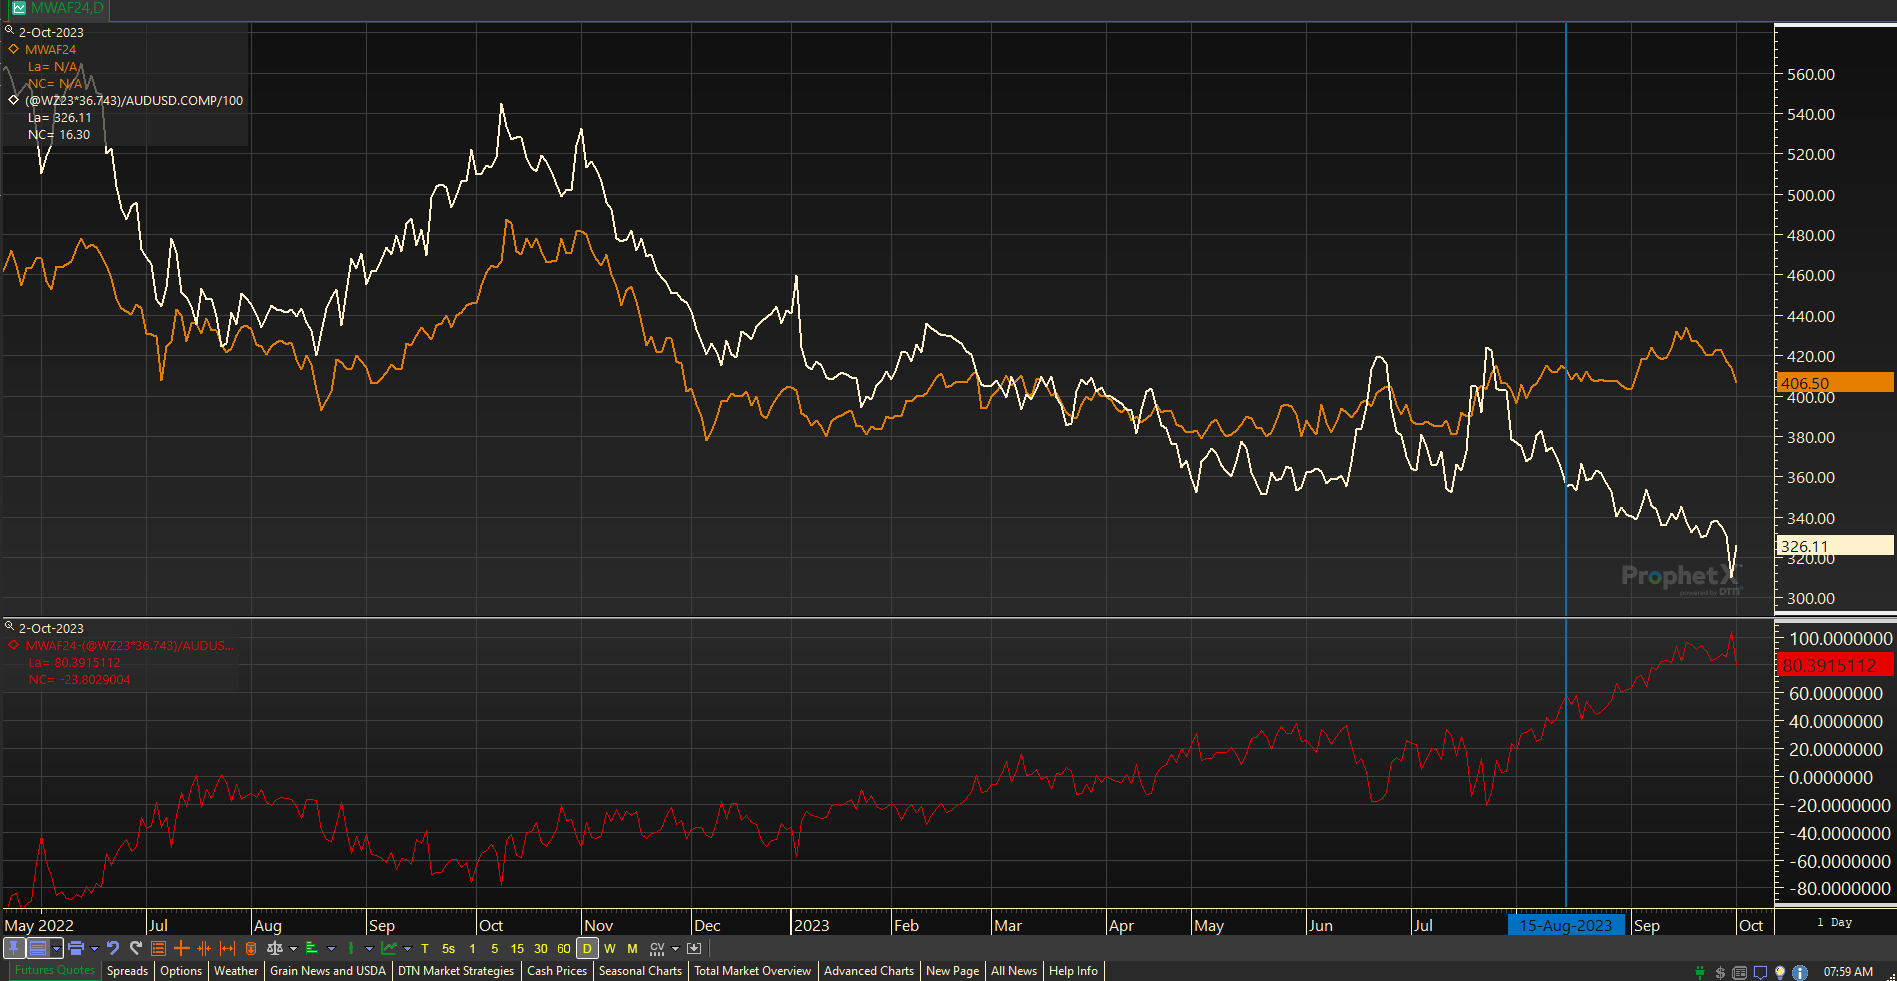
Task: Click the magnifier icon beside upper pane date
Action: [10, 30]
